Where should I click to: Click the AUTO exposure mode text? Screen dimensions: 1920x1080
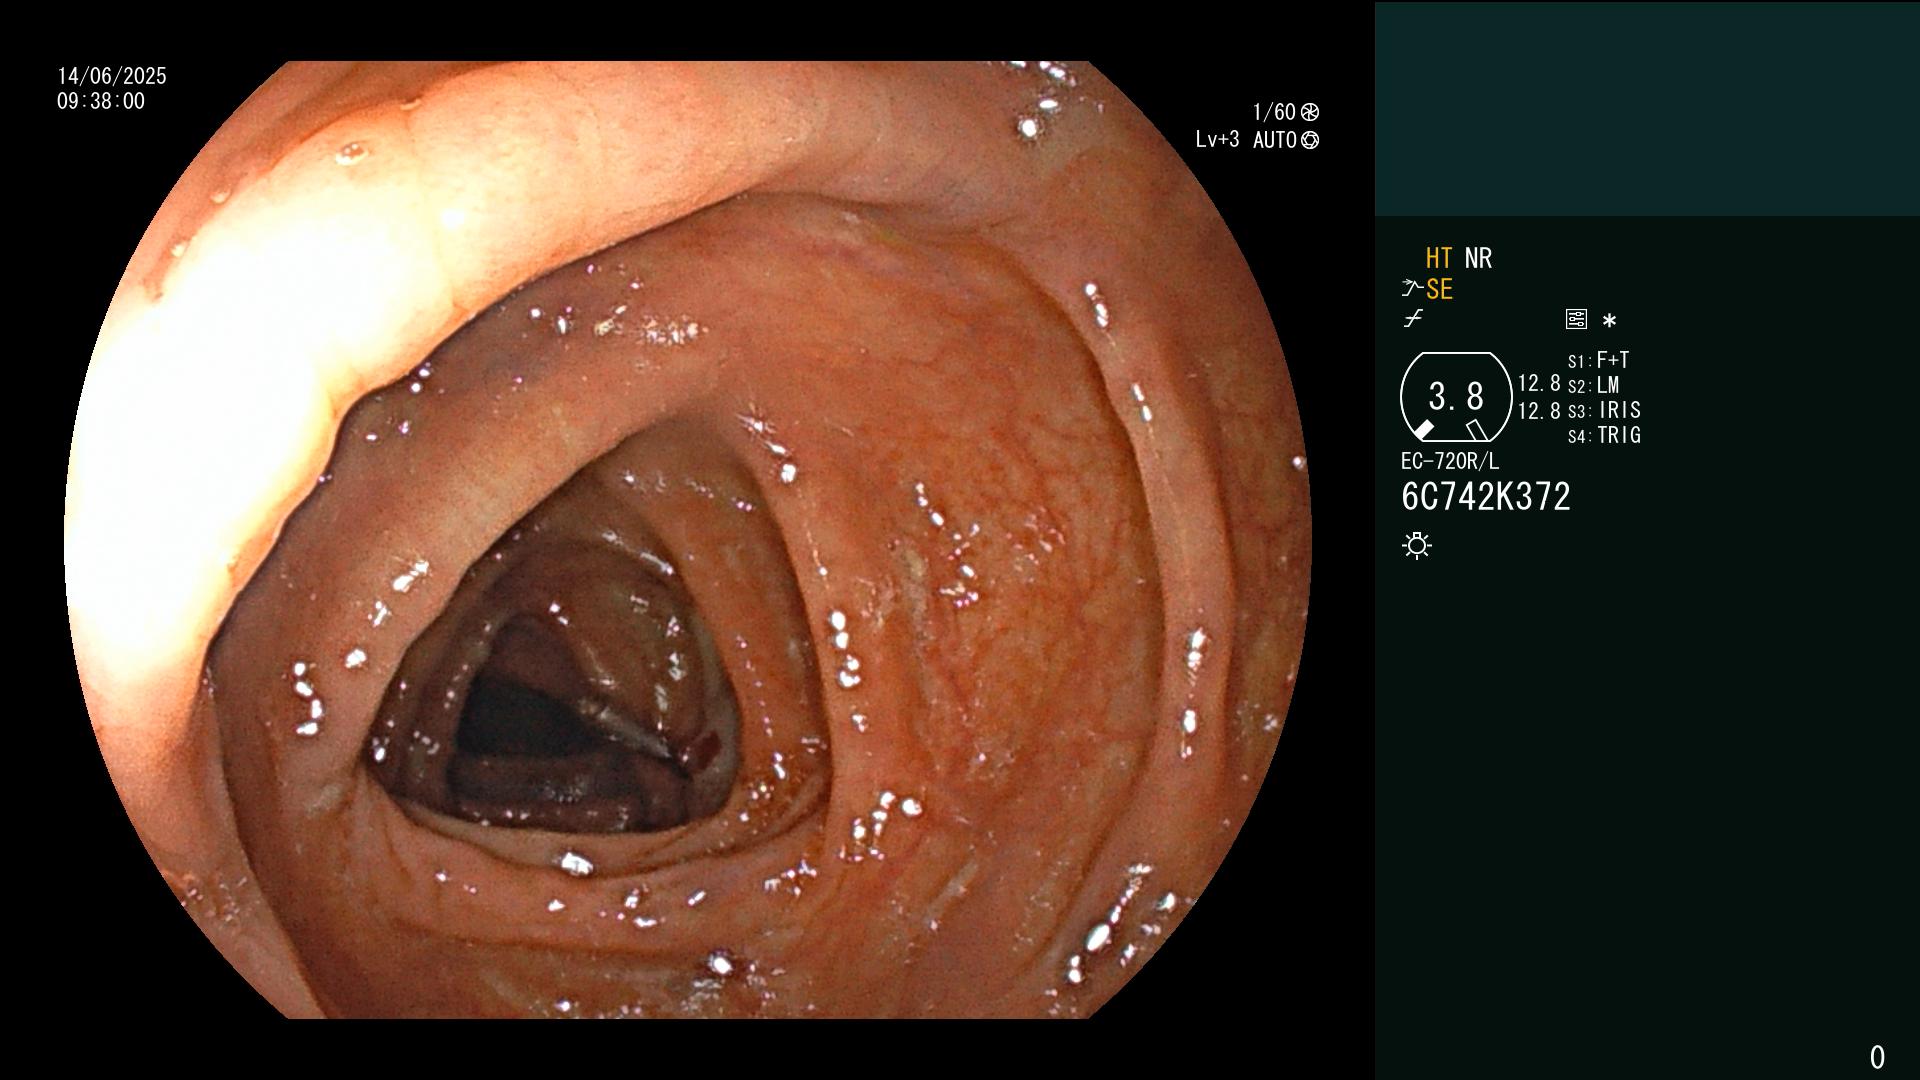[x=1275, y=140]
